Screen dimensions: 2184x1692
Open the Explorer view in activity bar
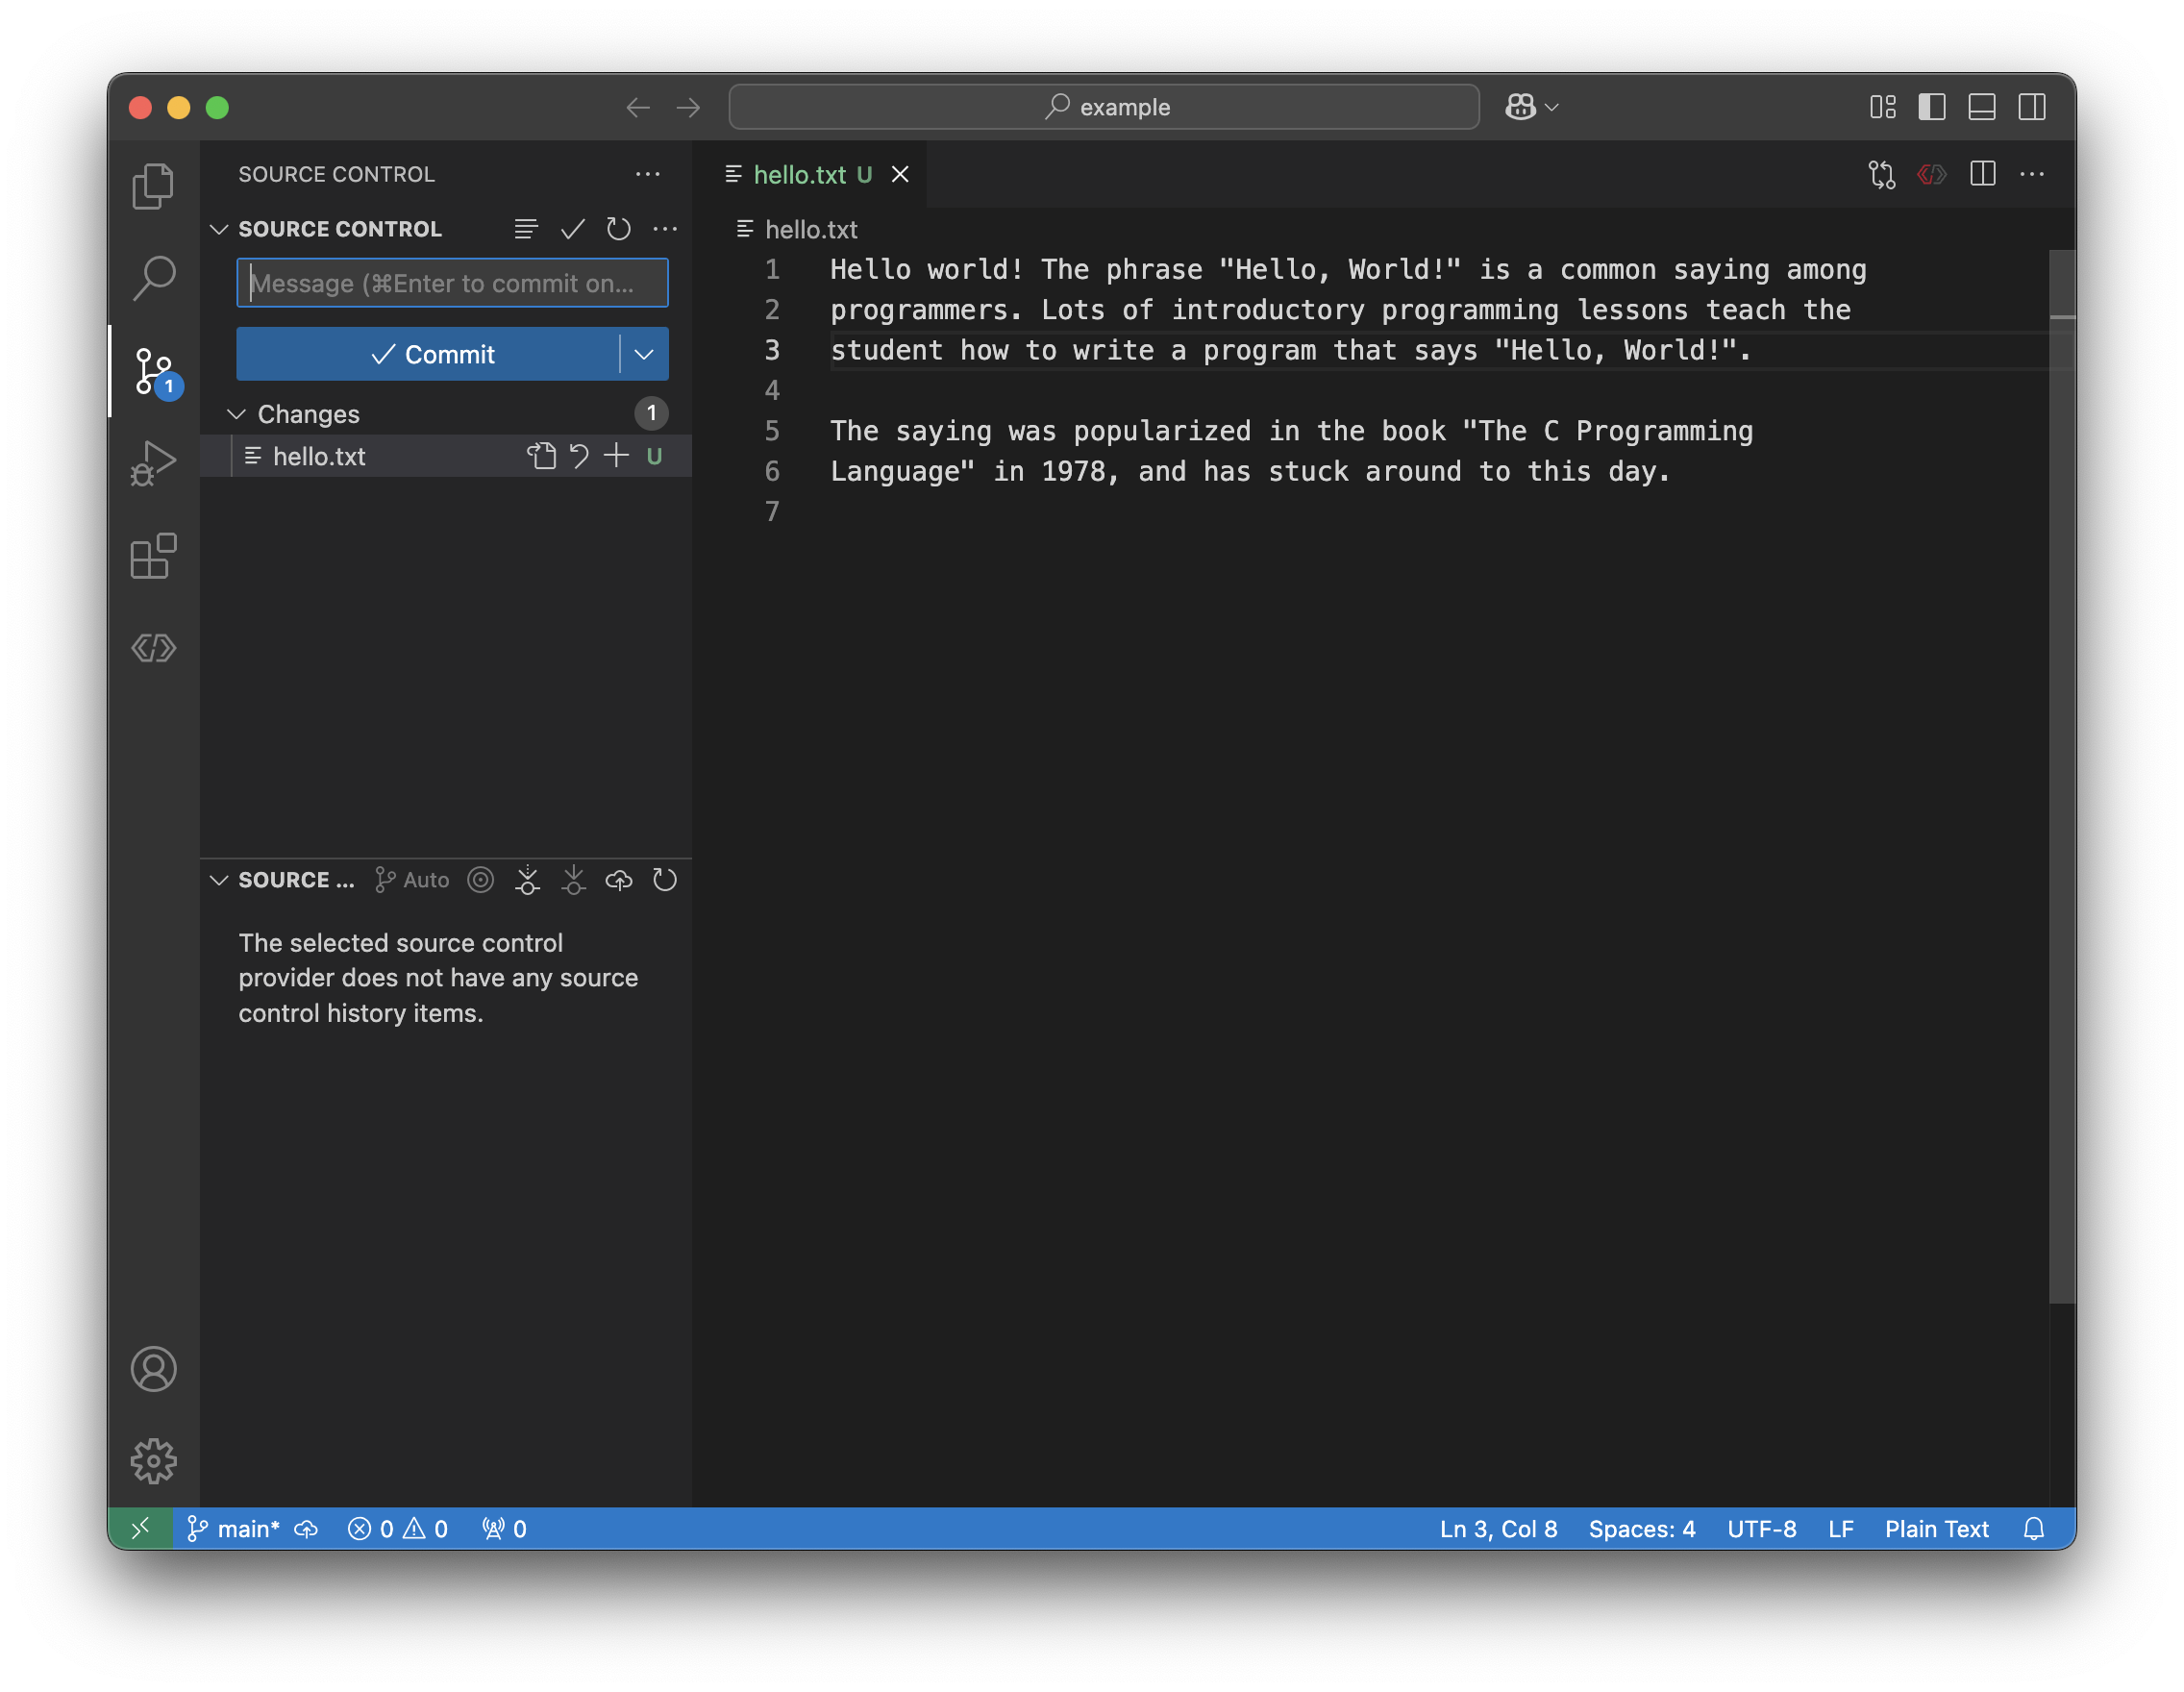coord(153,186)
